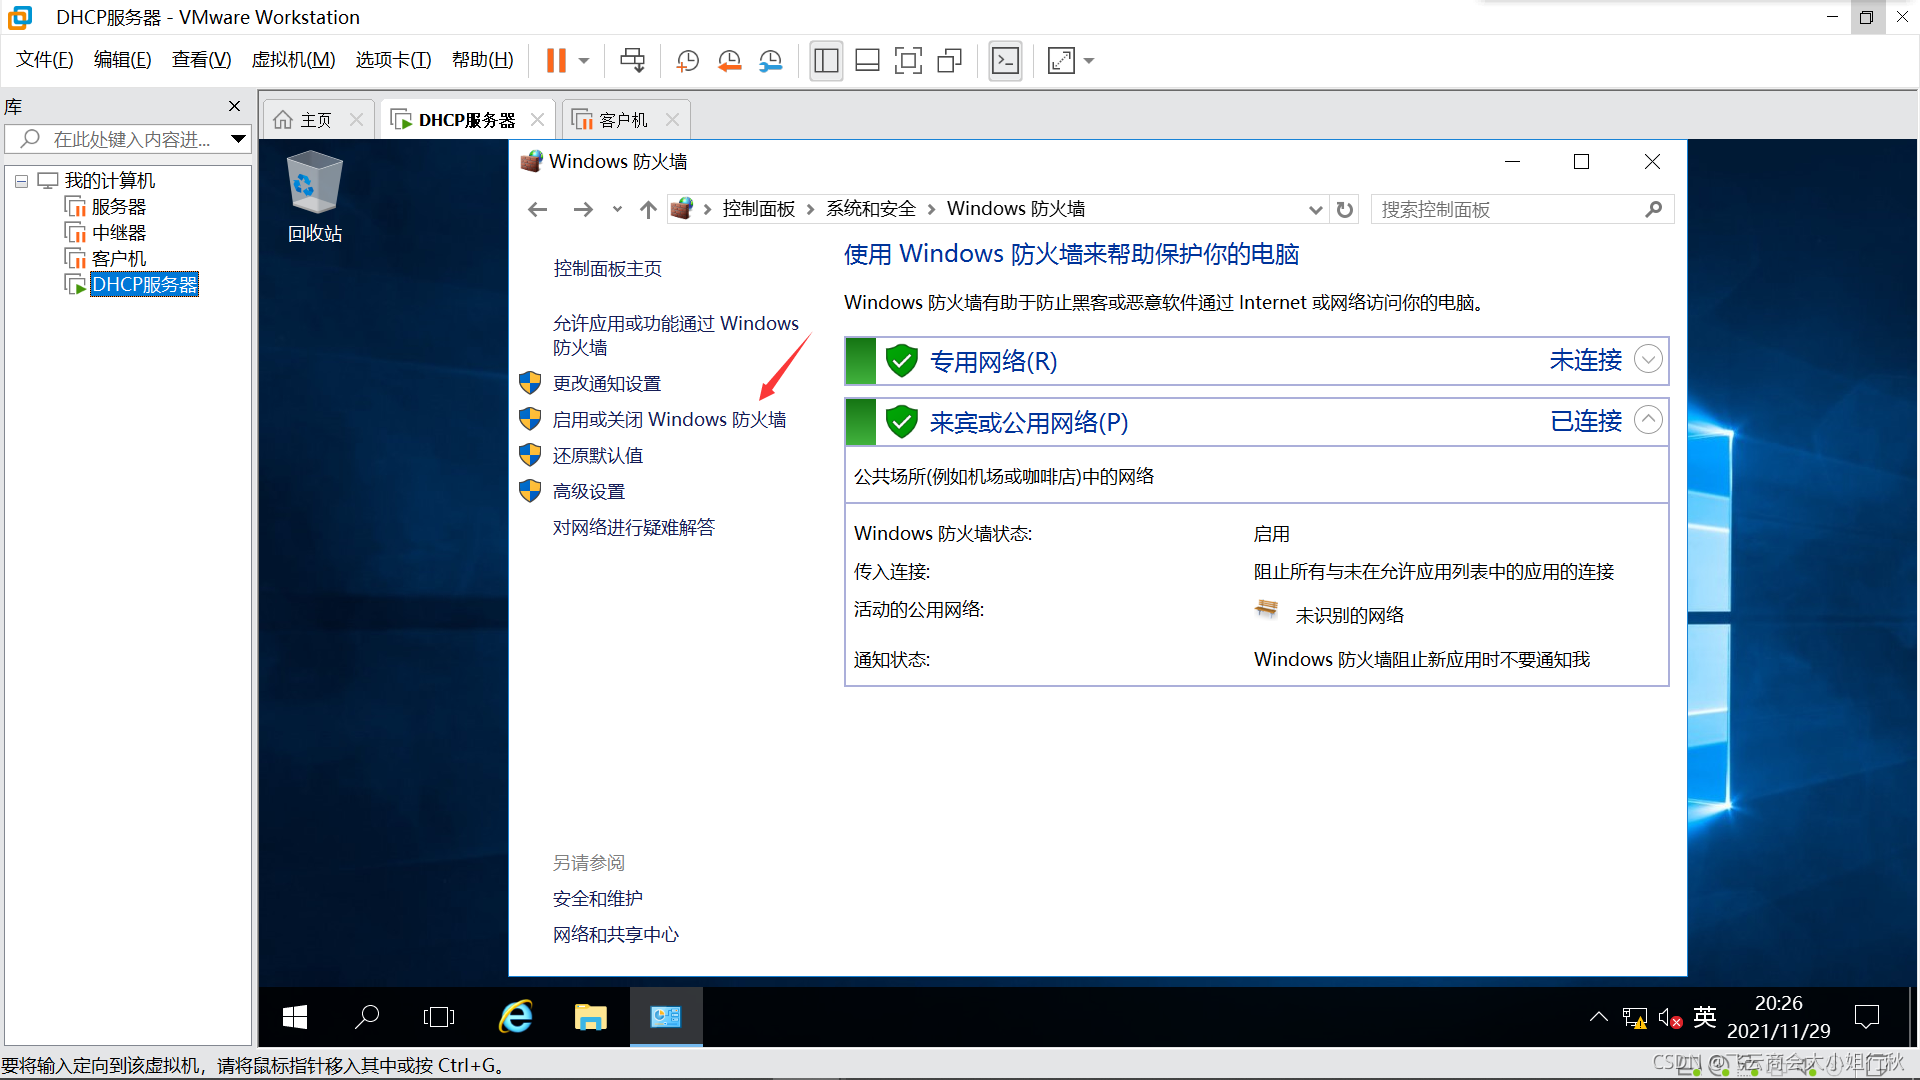The width and height of the screenshot is (1920, 1080).
Task: Click refresh button in address bar
Action: [1345, 209]
